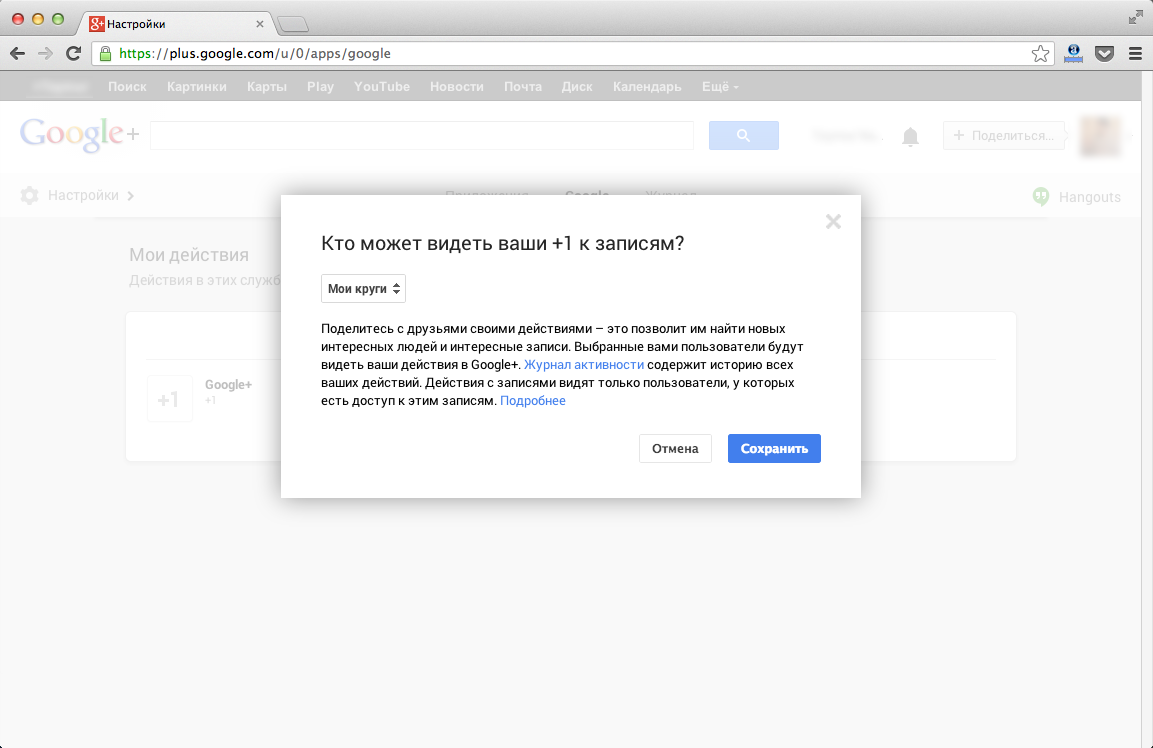Open Hangouts panel
This screenshot has height=748, width=1153.
pos(1077,196)
